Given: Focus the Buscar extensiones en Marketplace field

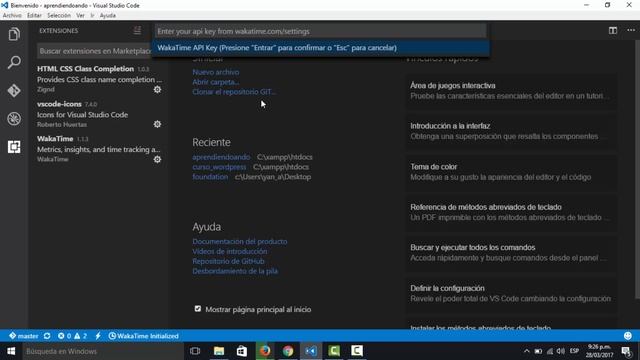Looking at the screenshot, I should click(x=95, y=51).
